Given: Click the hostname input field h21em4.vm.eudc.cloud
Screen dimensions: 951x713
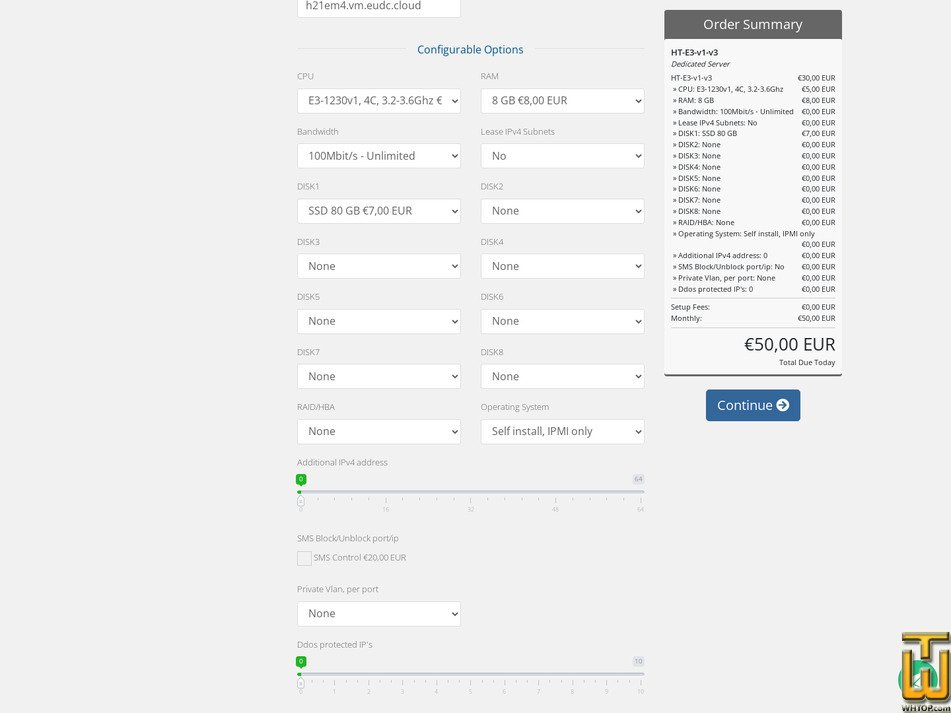Looking at the screenshot, I should pyautogui.click(x=378, y=7).
